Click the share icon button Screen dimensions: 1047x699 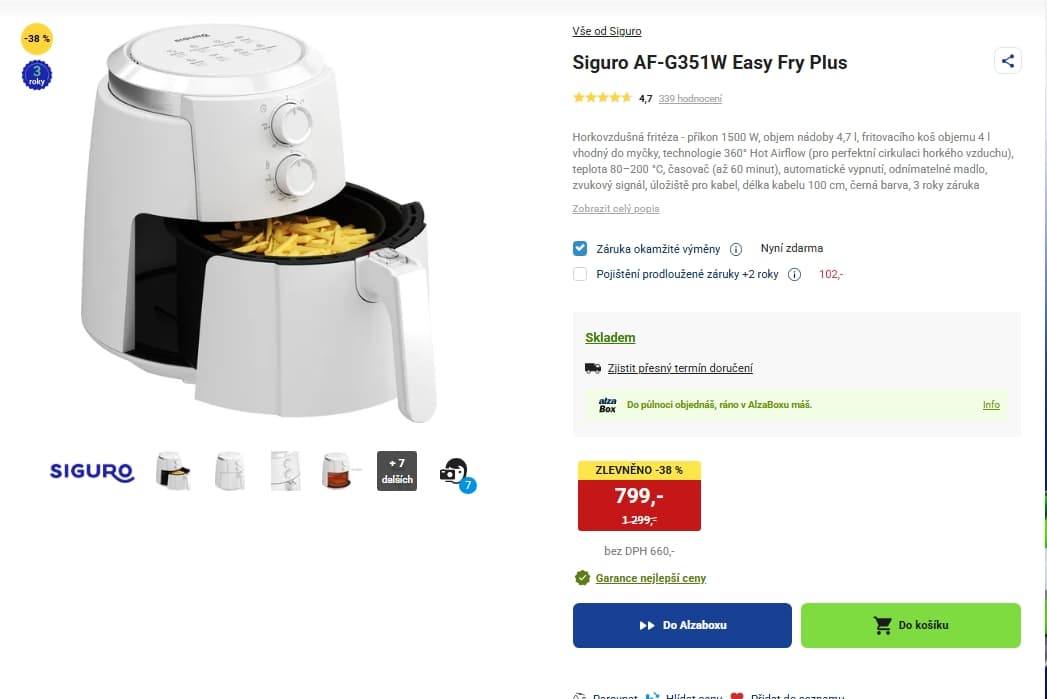(1007, 61)
